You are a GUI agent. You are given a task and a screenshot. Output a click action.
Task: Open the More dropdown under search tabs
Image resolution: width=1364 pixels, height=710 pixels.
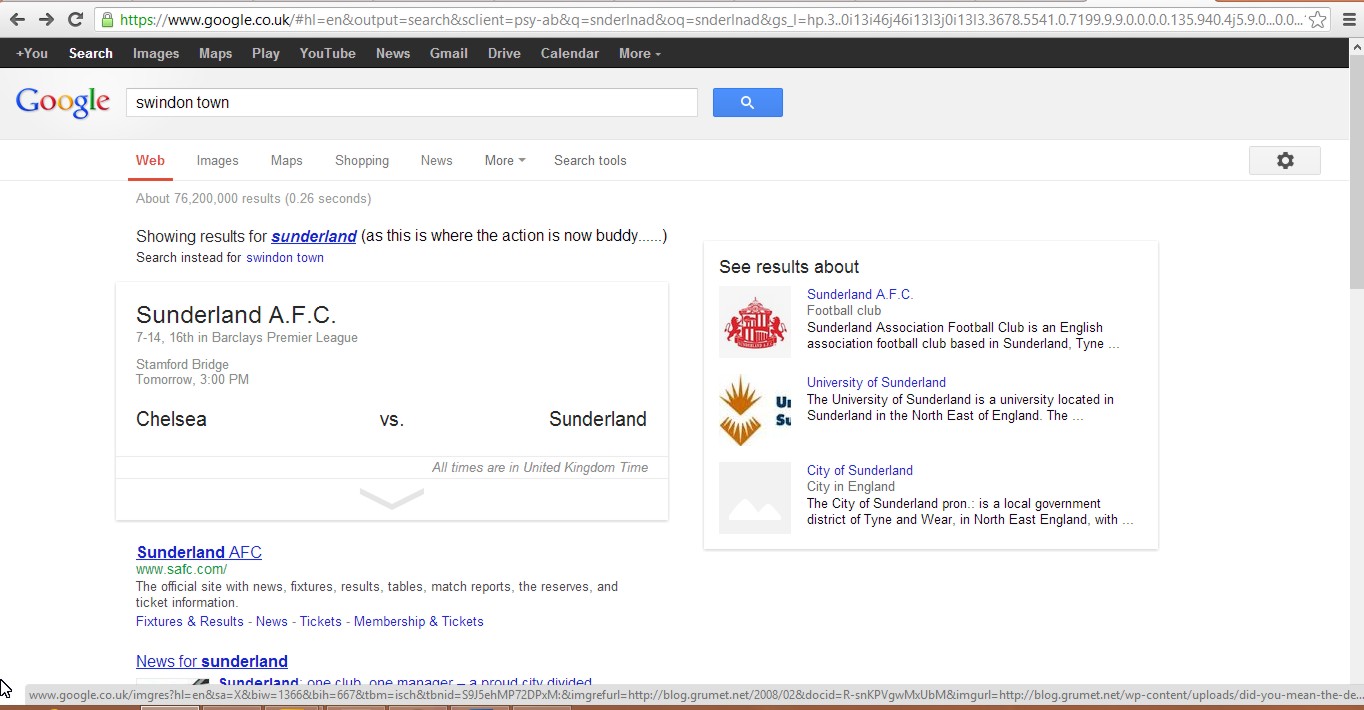point(504,160)
